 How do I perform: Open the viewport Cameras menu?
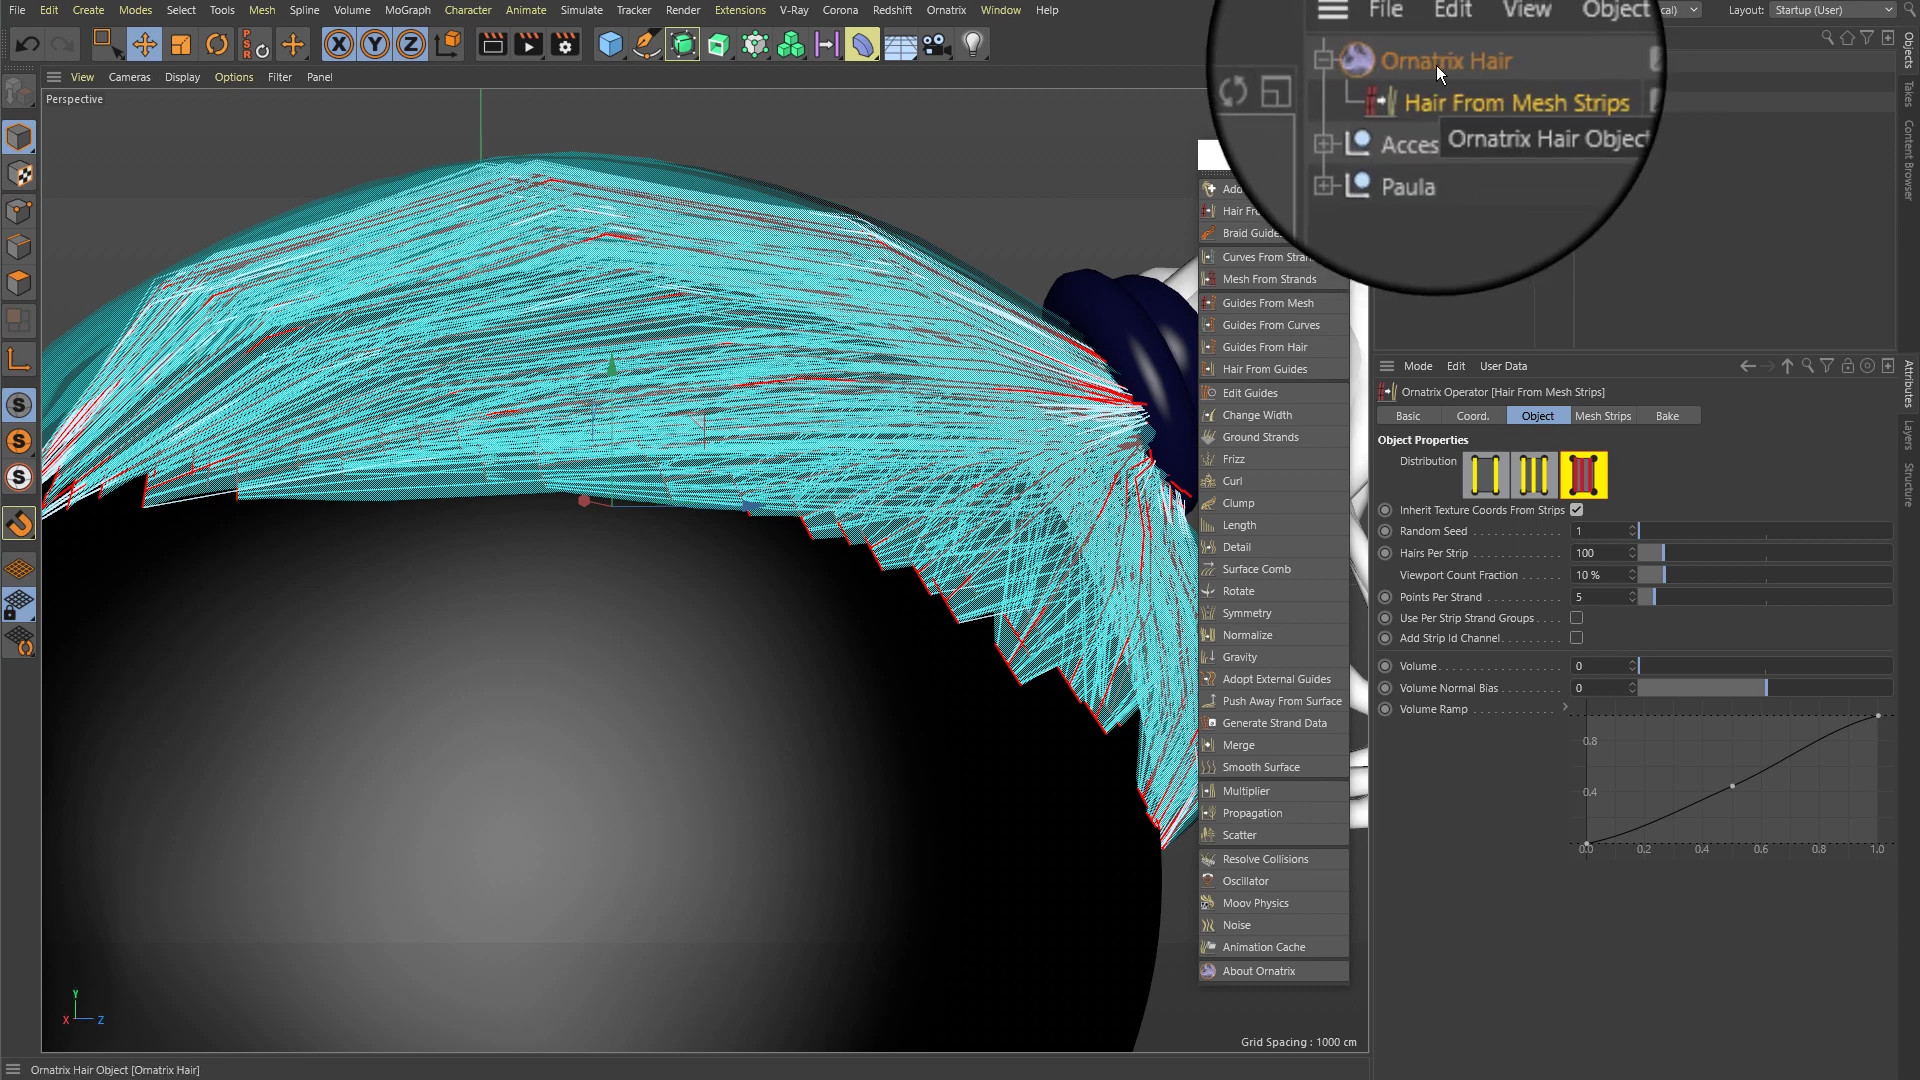coord(129,77)
